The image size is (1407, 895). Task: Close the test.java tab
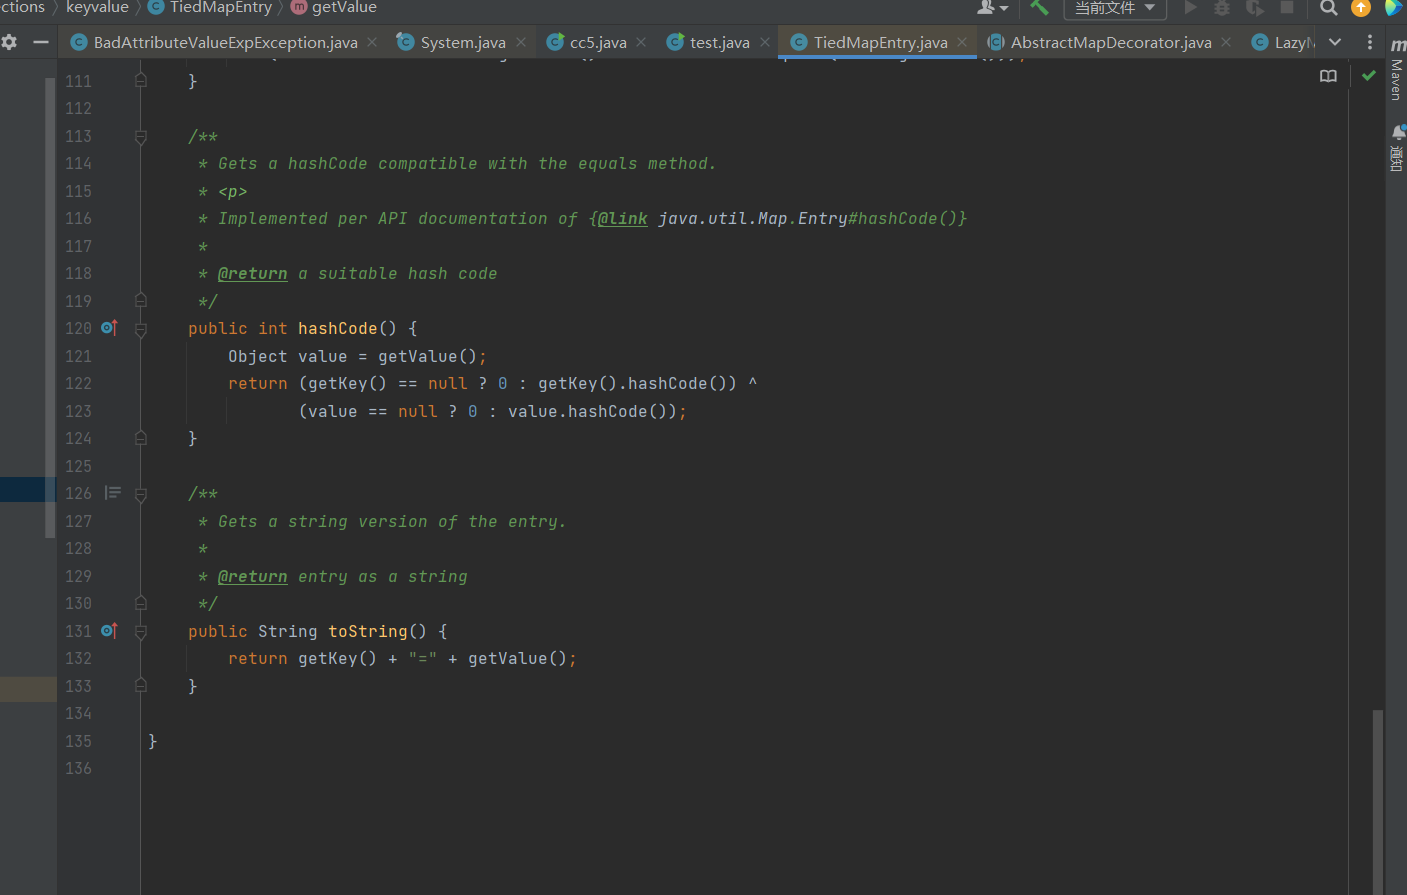pos(765,42)
